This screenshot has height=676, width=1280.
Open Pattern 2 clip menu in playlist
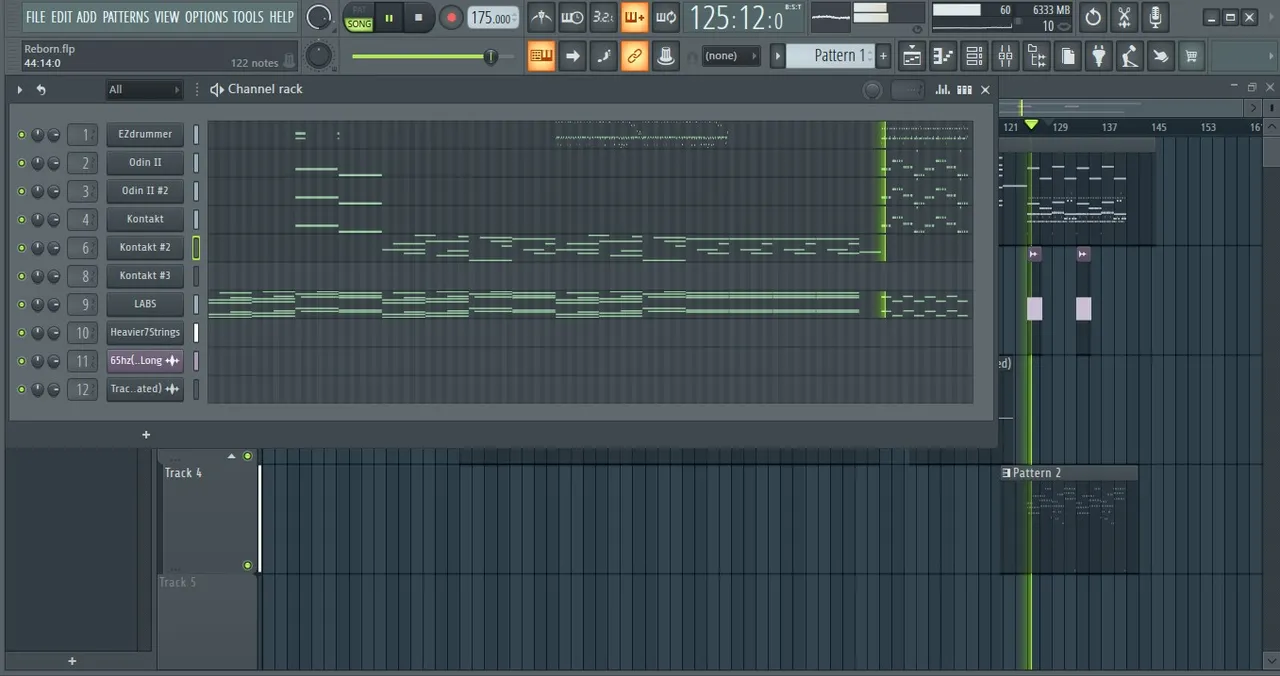coord(1006,473)
